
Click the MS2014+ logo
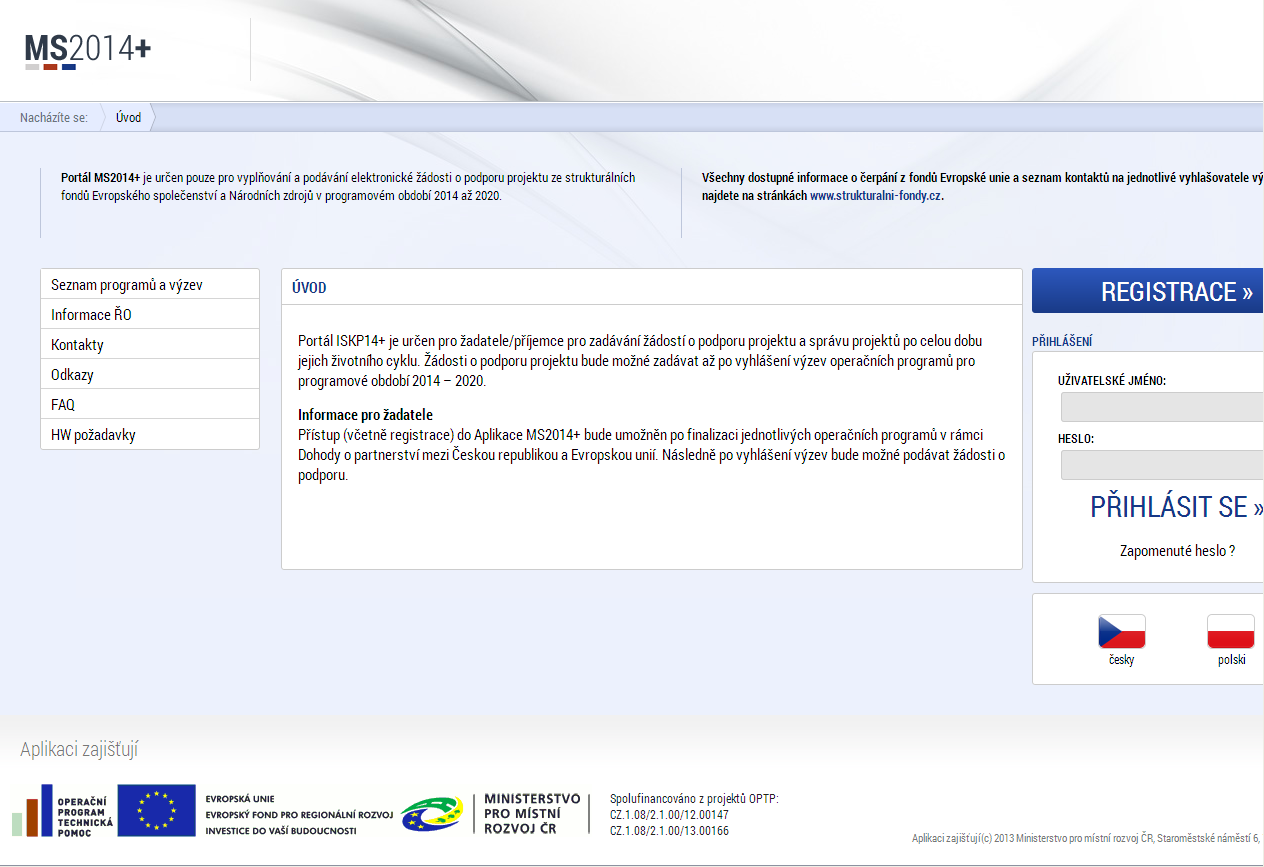[88, 50]
